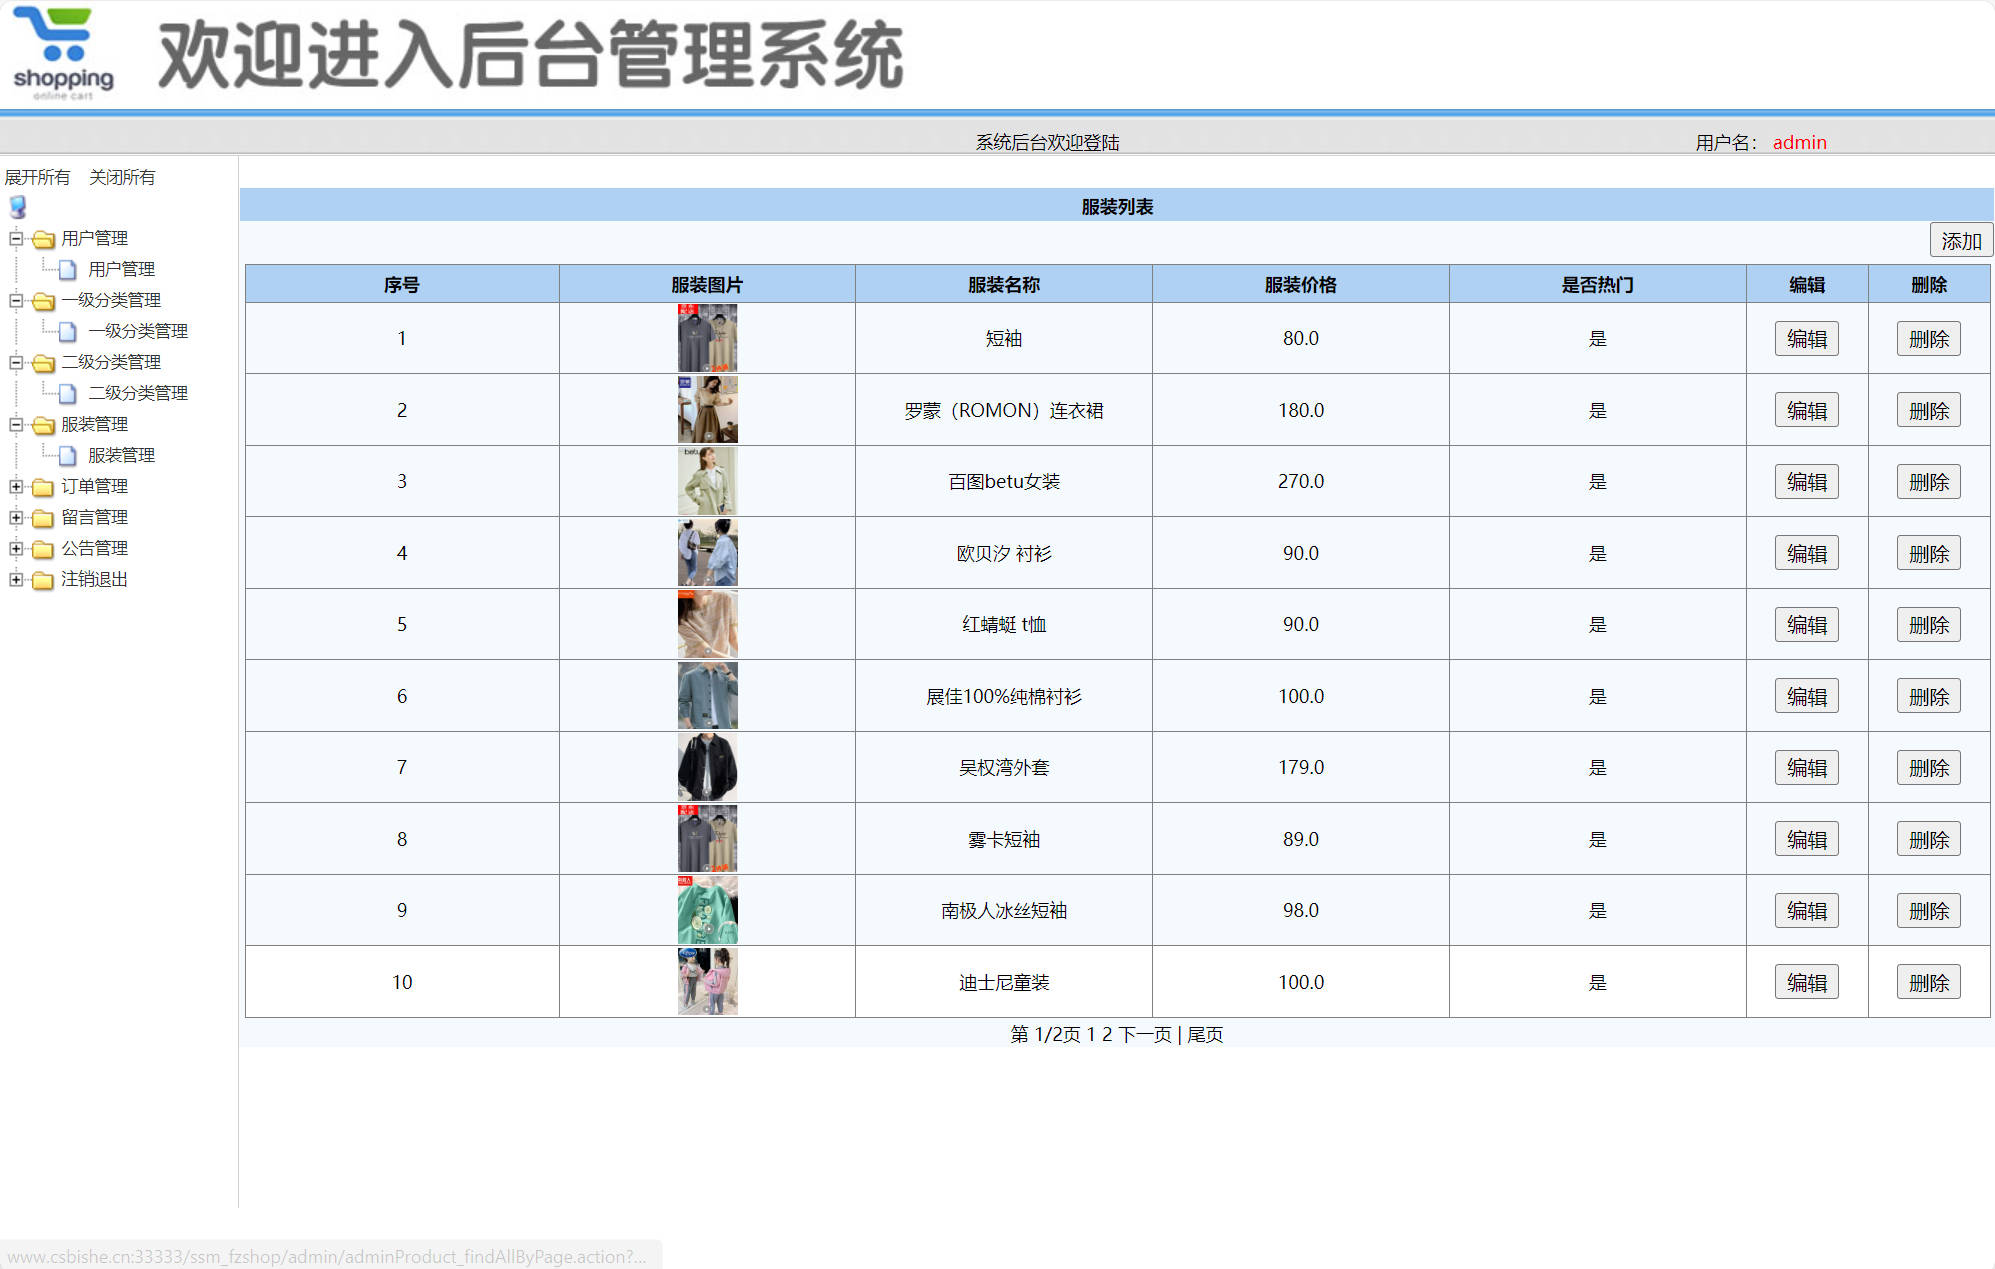Click the folder icon beside 留言管理
Viewport: 1995px width, 1269px height.
click(x=41, y=518)
